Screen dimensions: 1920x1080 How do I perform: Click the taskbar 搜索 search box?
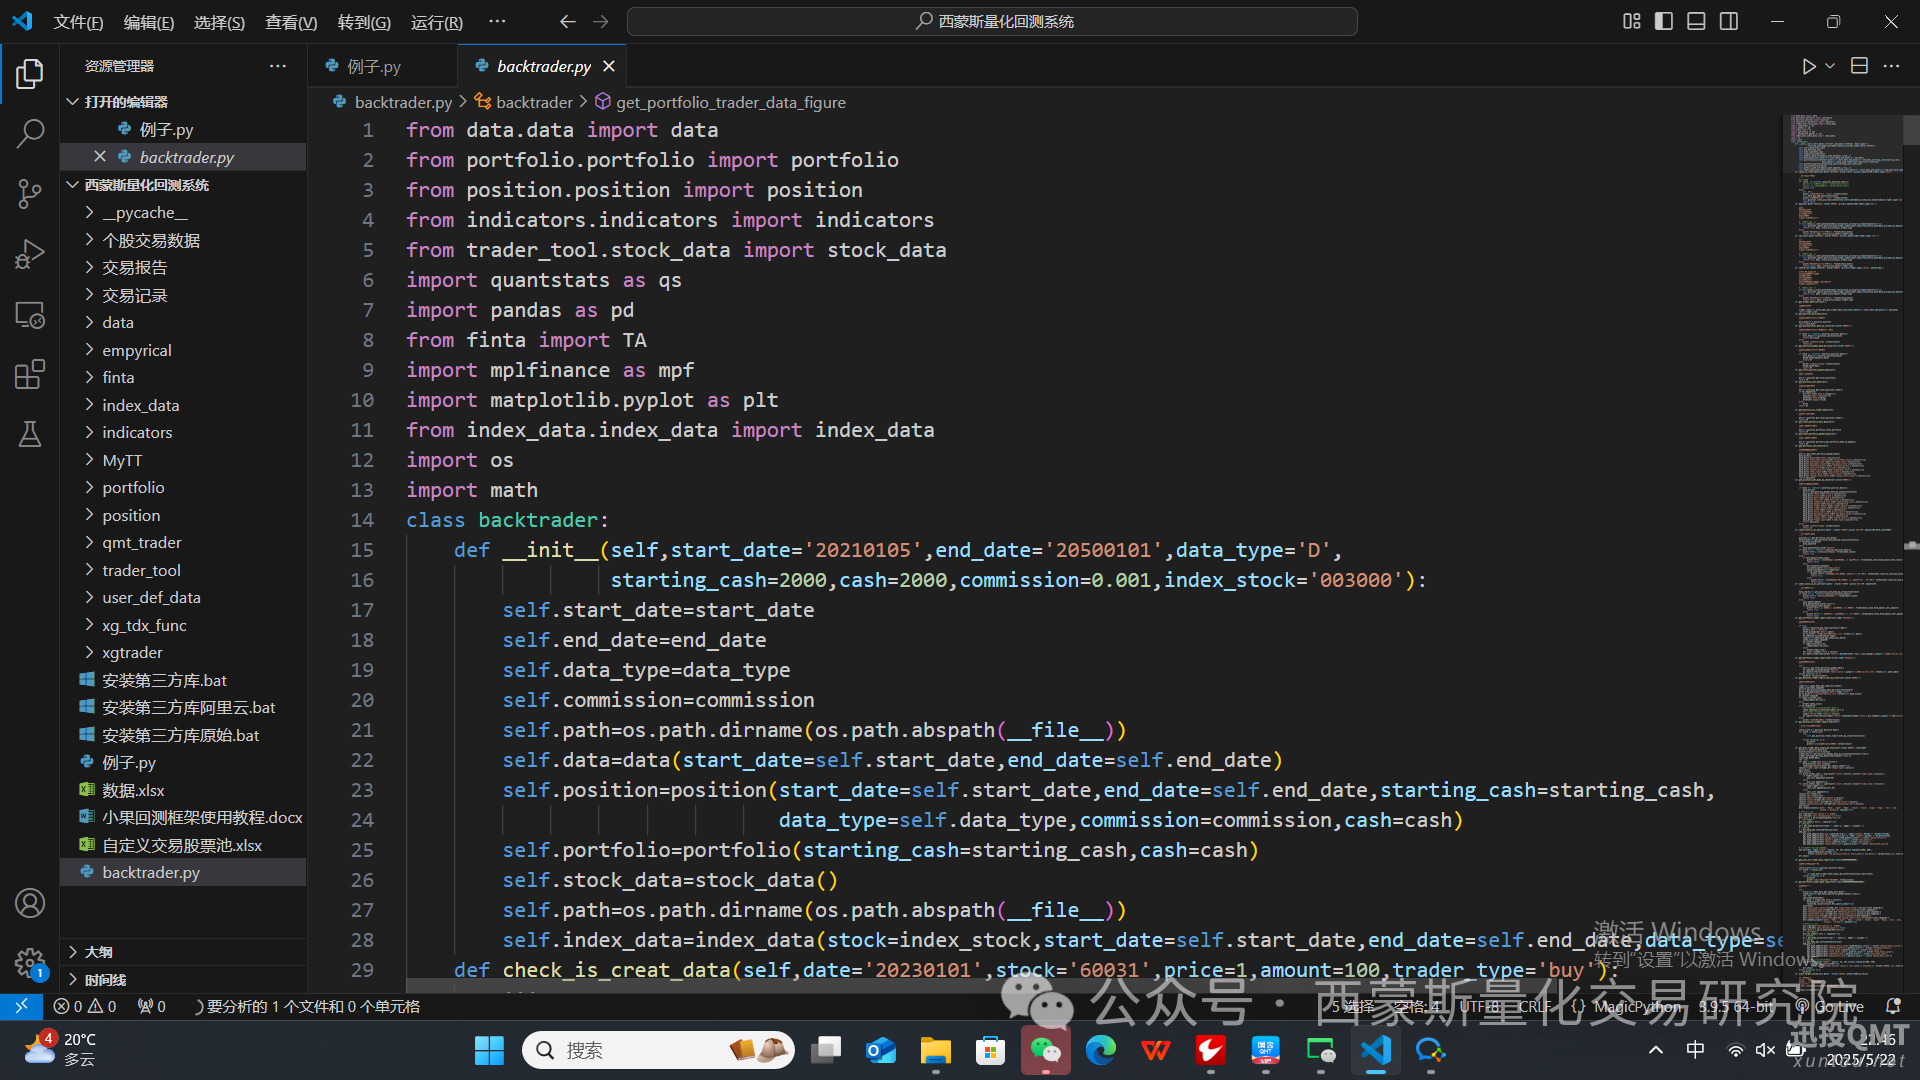658,1050
